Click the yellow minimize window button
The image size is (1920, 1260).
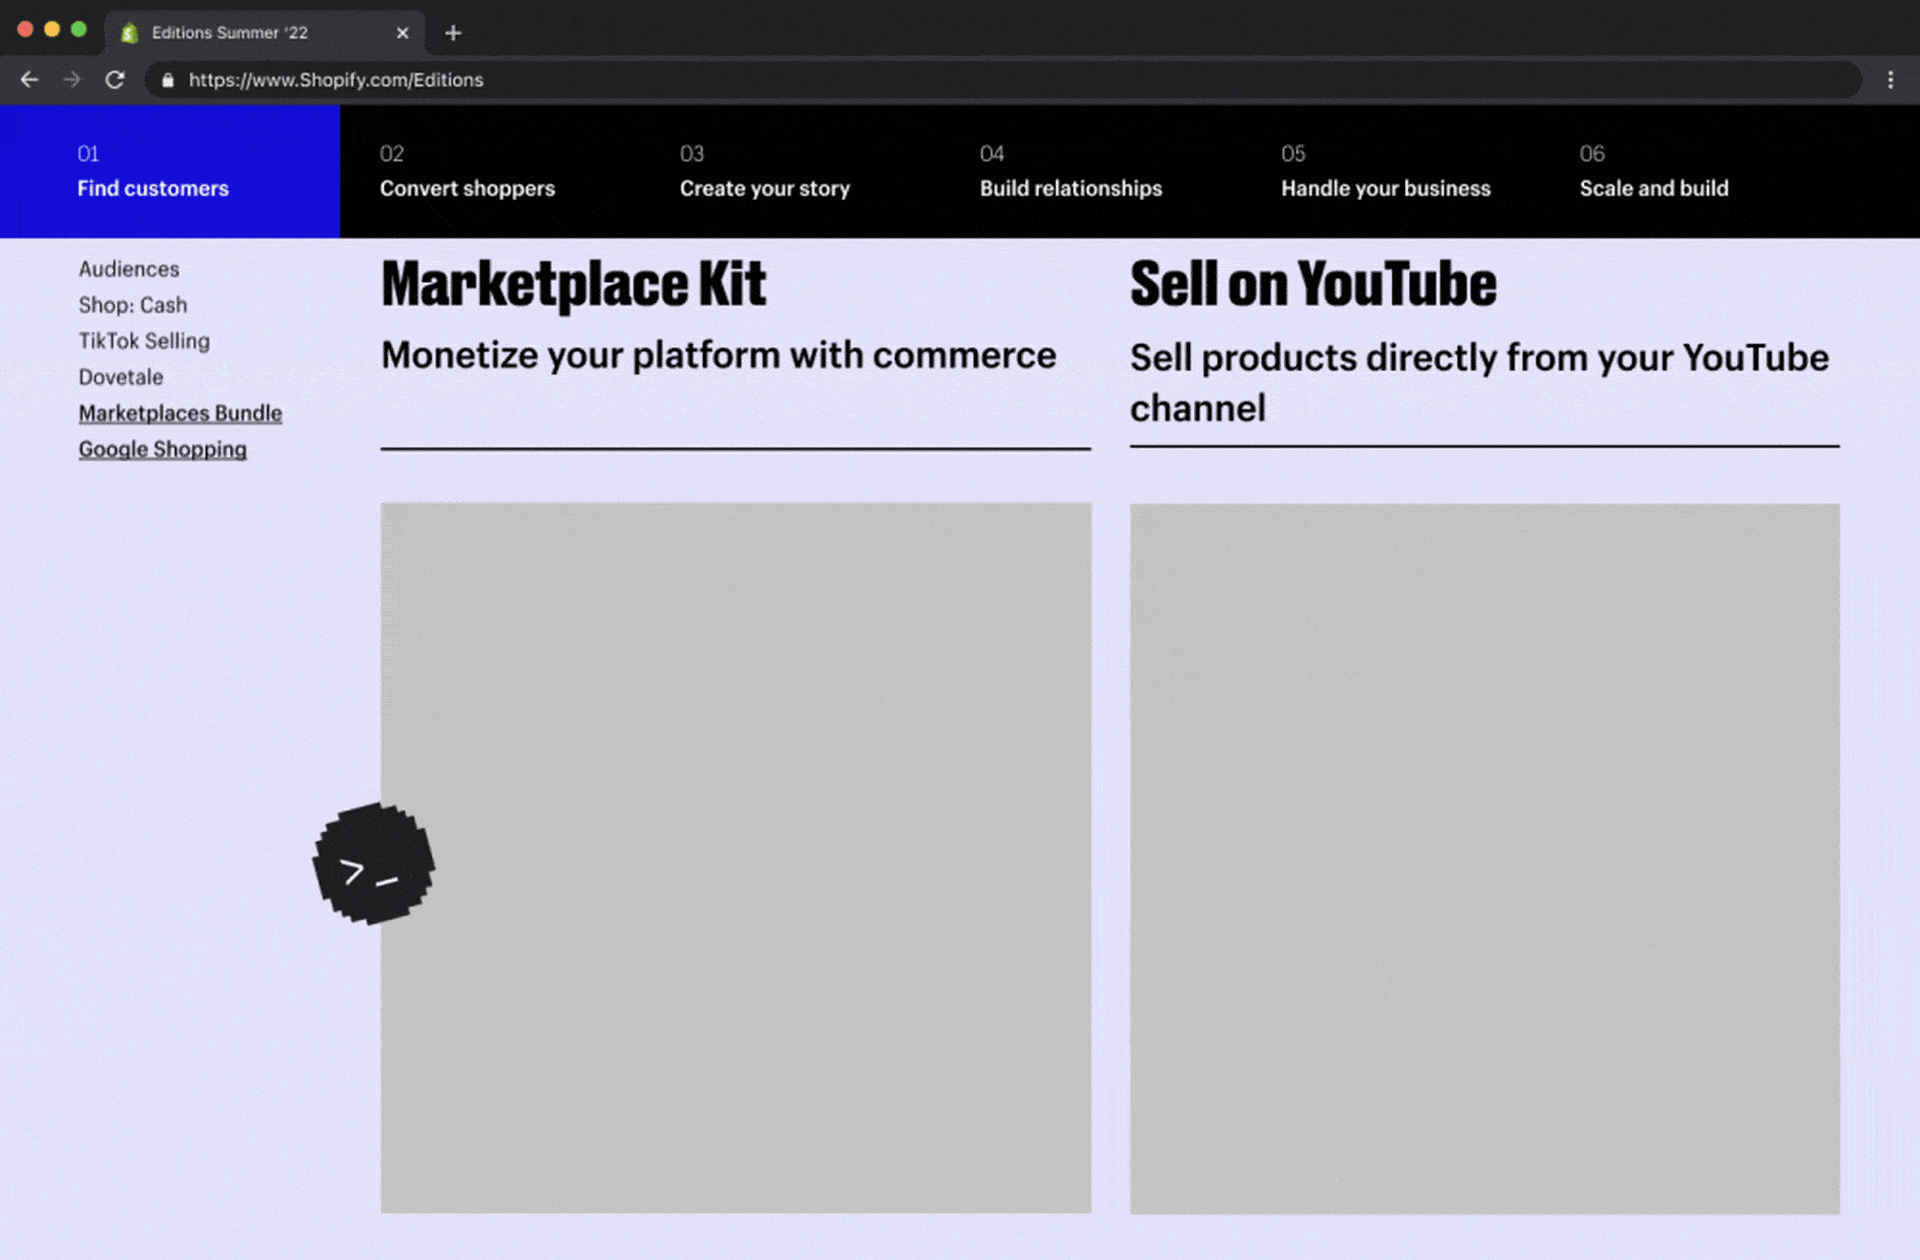tap(52, 29)
